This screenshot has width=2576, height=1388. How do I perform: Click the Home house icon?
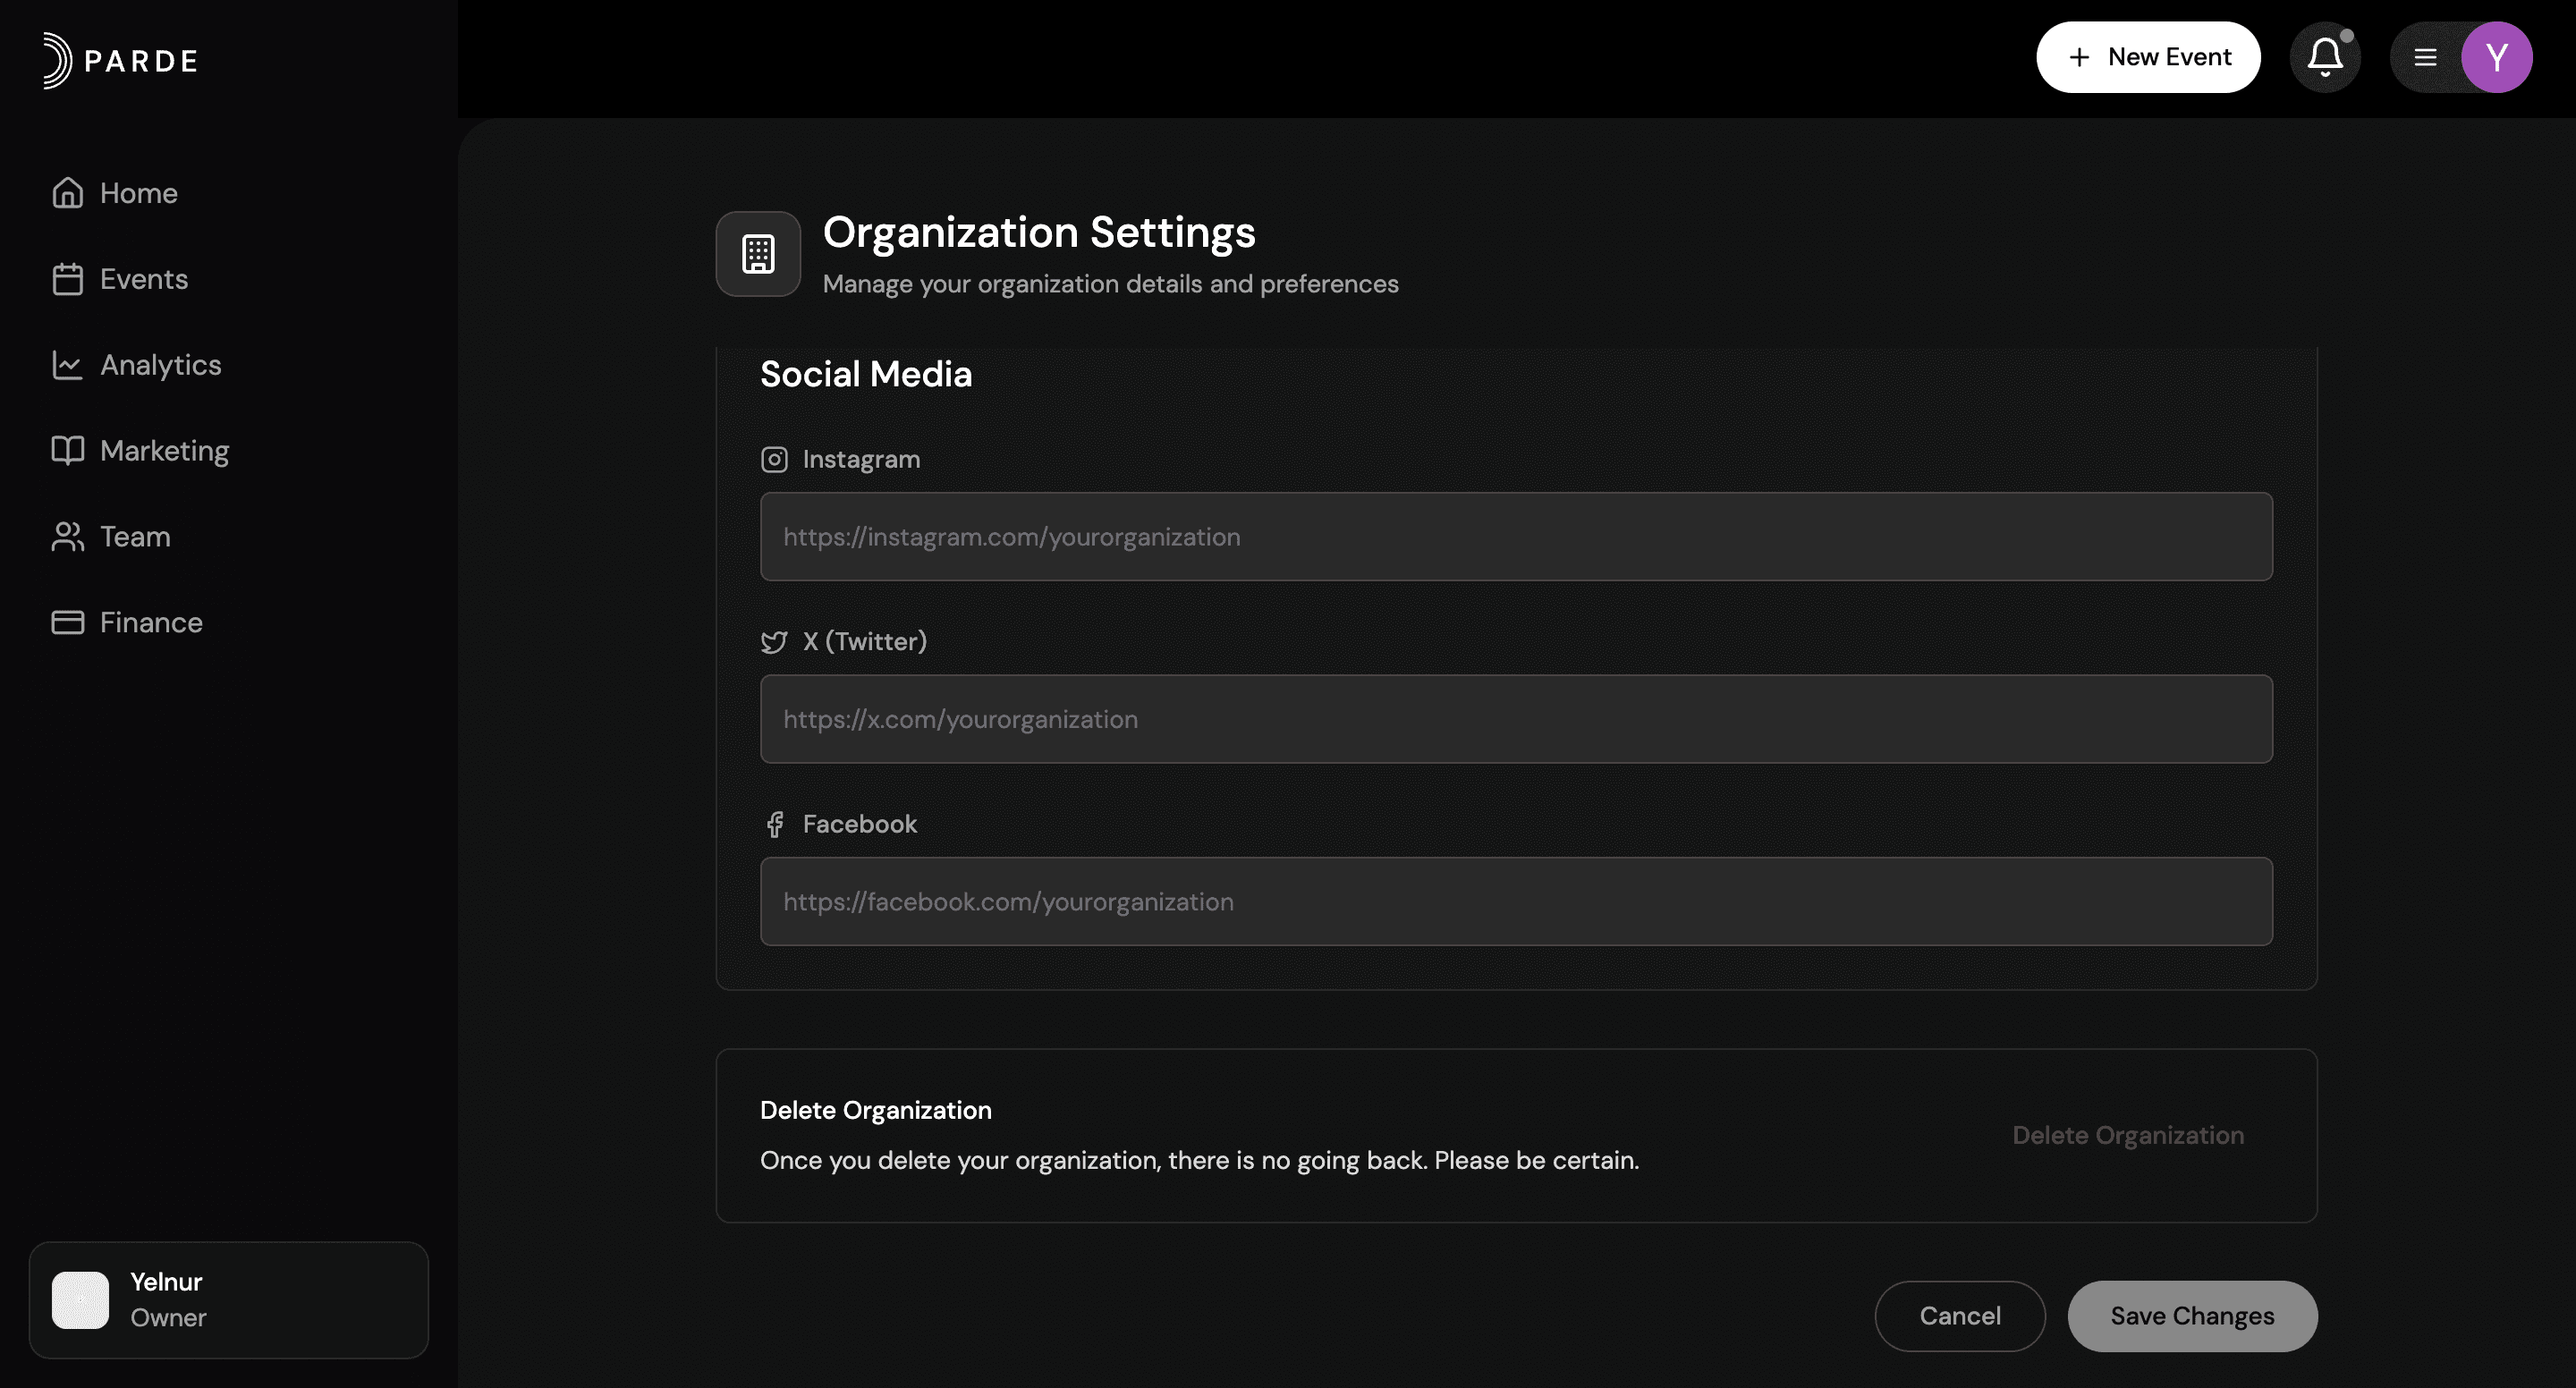[x=67, y=193]
